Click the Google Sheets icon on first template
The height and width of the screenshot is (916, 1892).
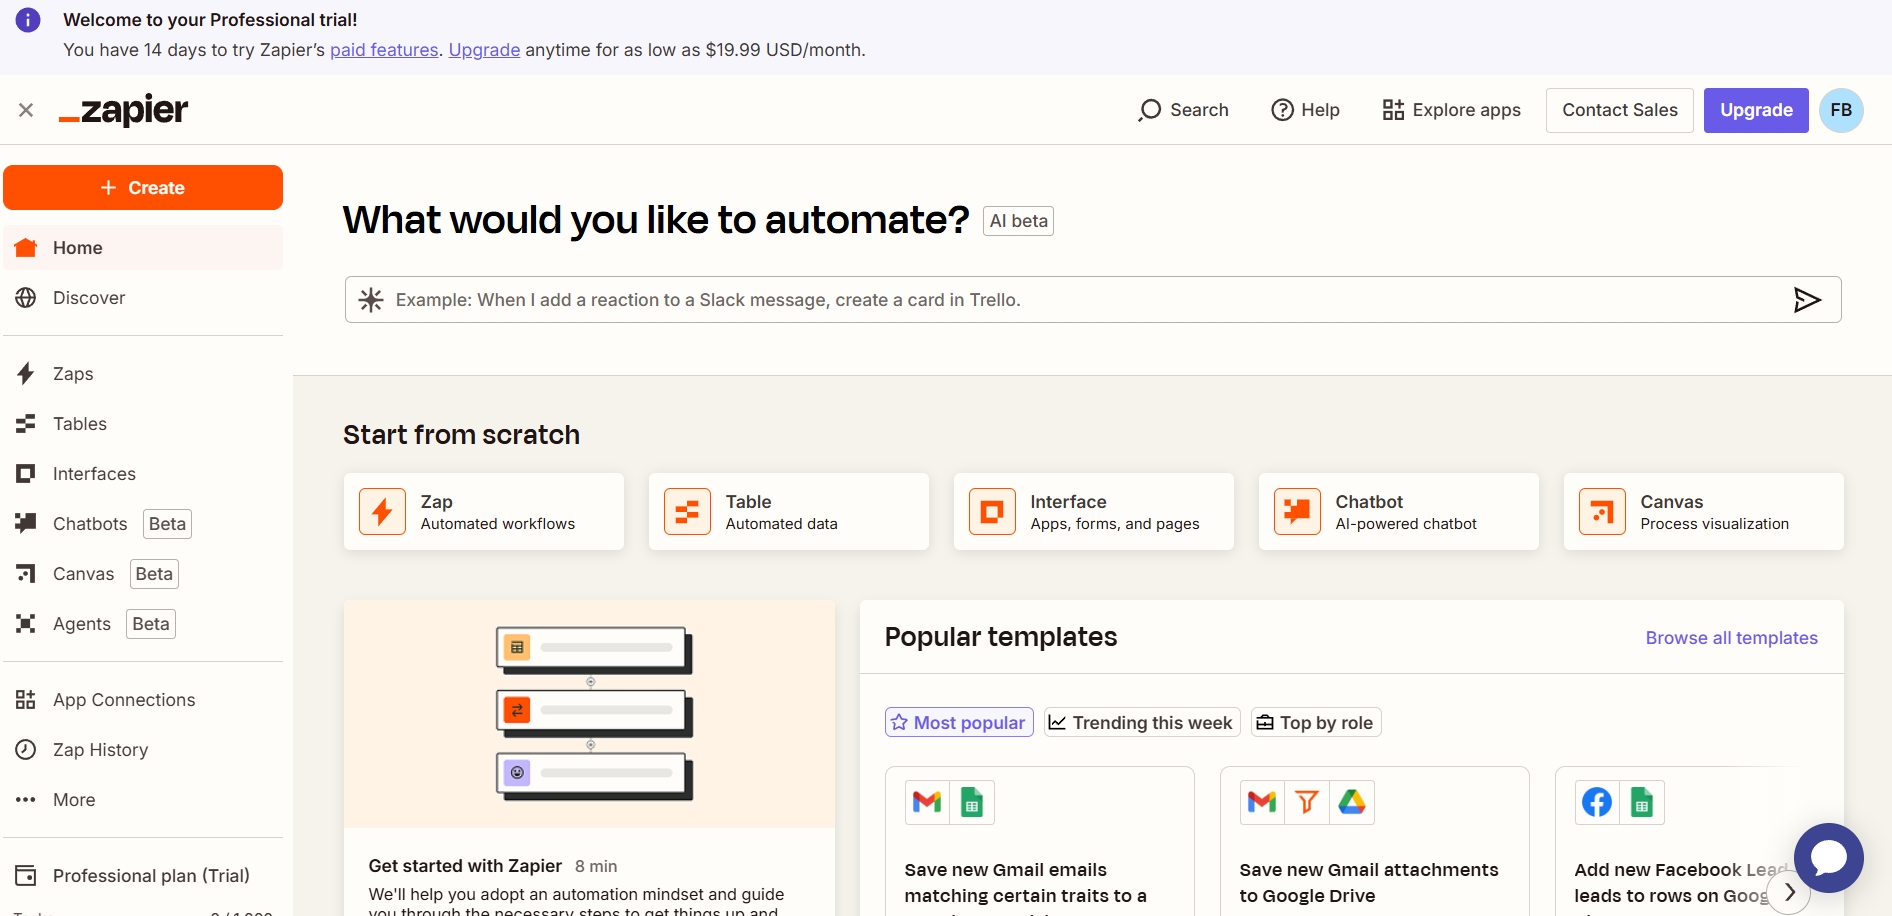pyautogui.click(x=972, y=802)
